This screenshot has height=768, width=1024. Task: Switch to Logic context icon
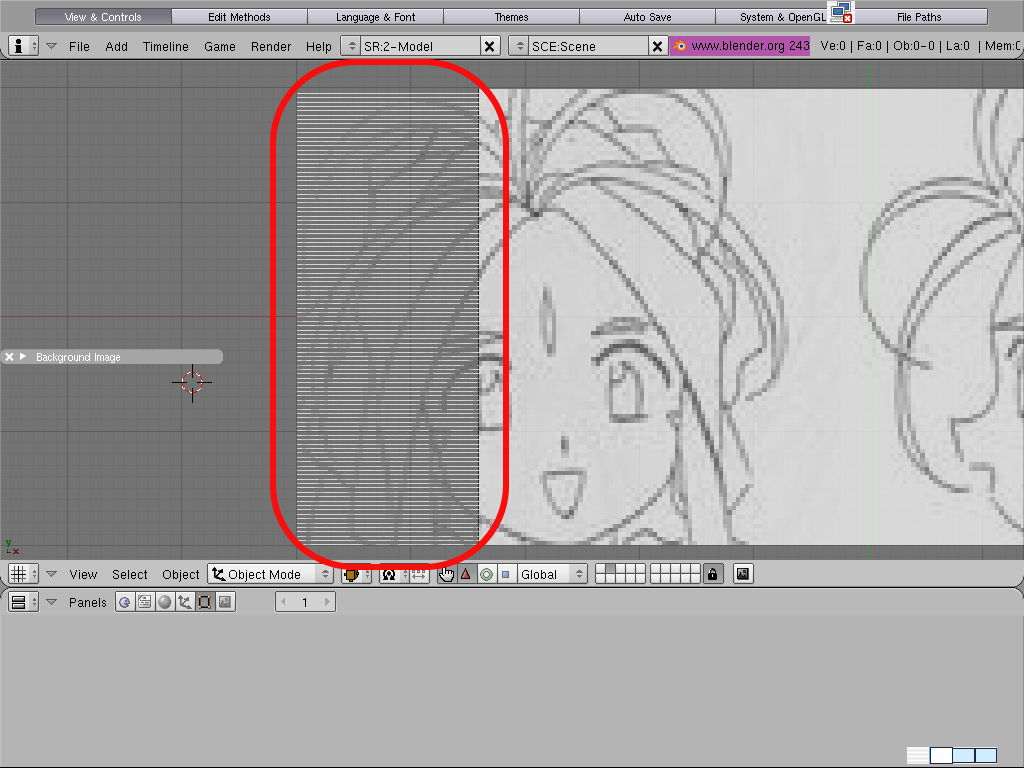(x=125, y=601)
